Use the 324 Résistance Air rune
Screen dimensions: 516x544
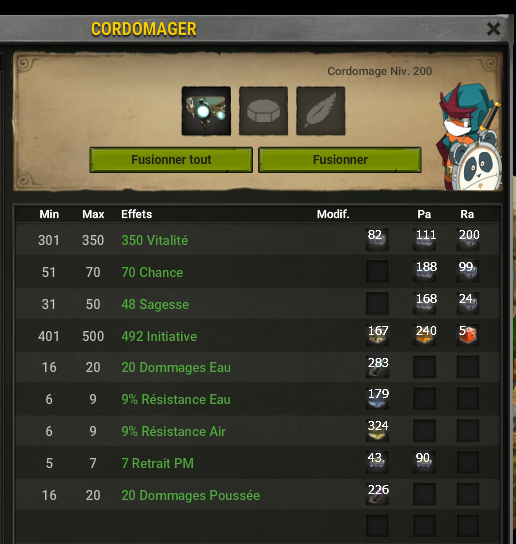pos(377,431)
